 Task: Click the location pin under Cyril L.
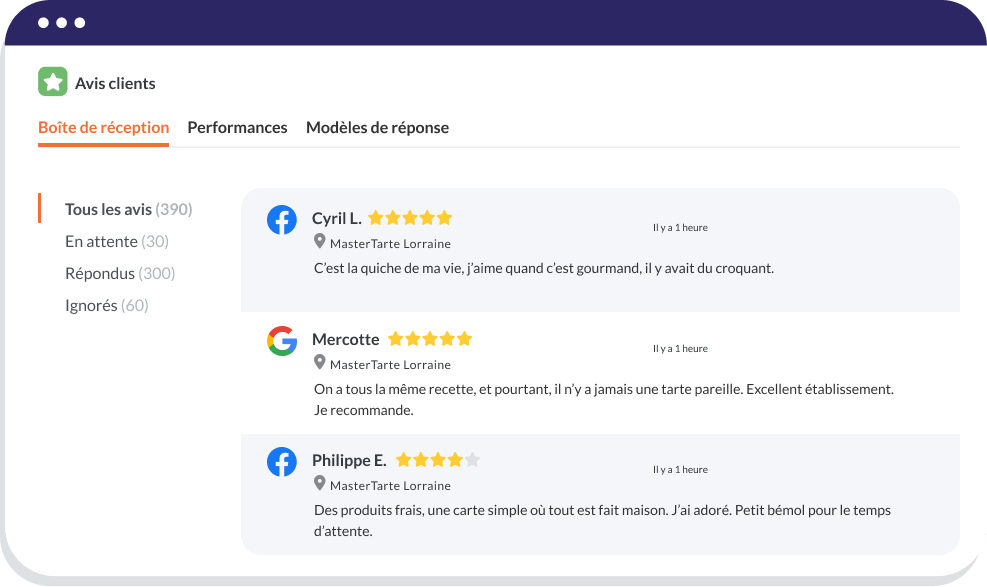coord(320,242)
